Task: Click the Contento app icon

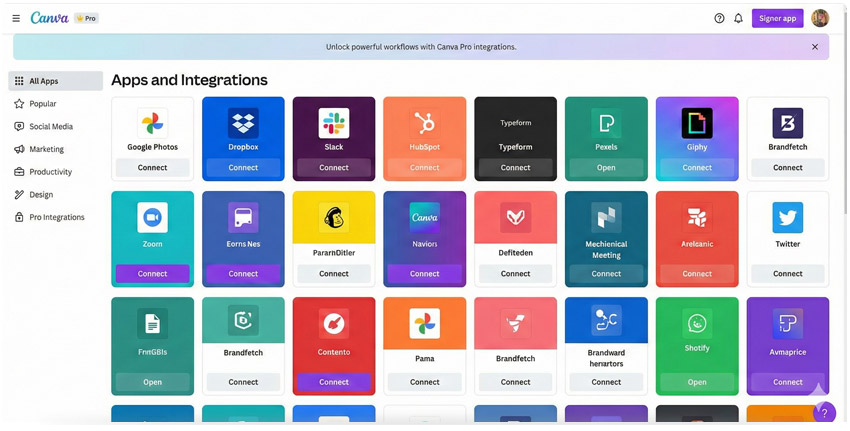Action: coord(334,324)
